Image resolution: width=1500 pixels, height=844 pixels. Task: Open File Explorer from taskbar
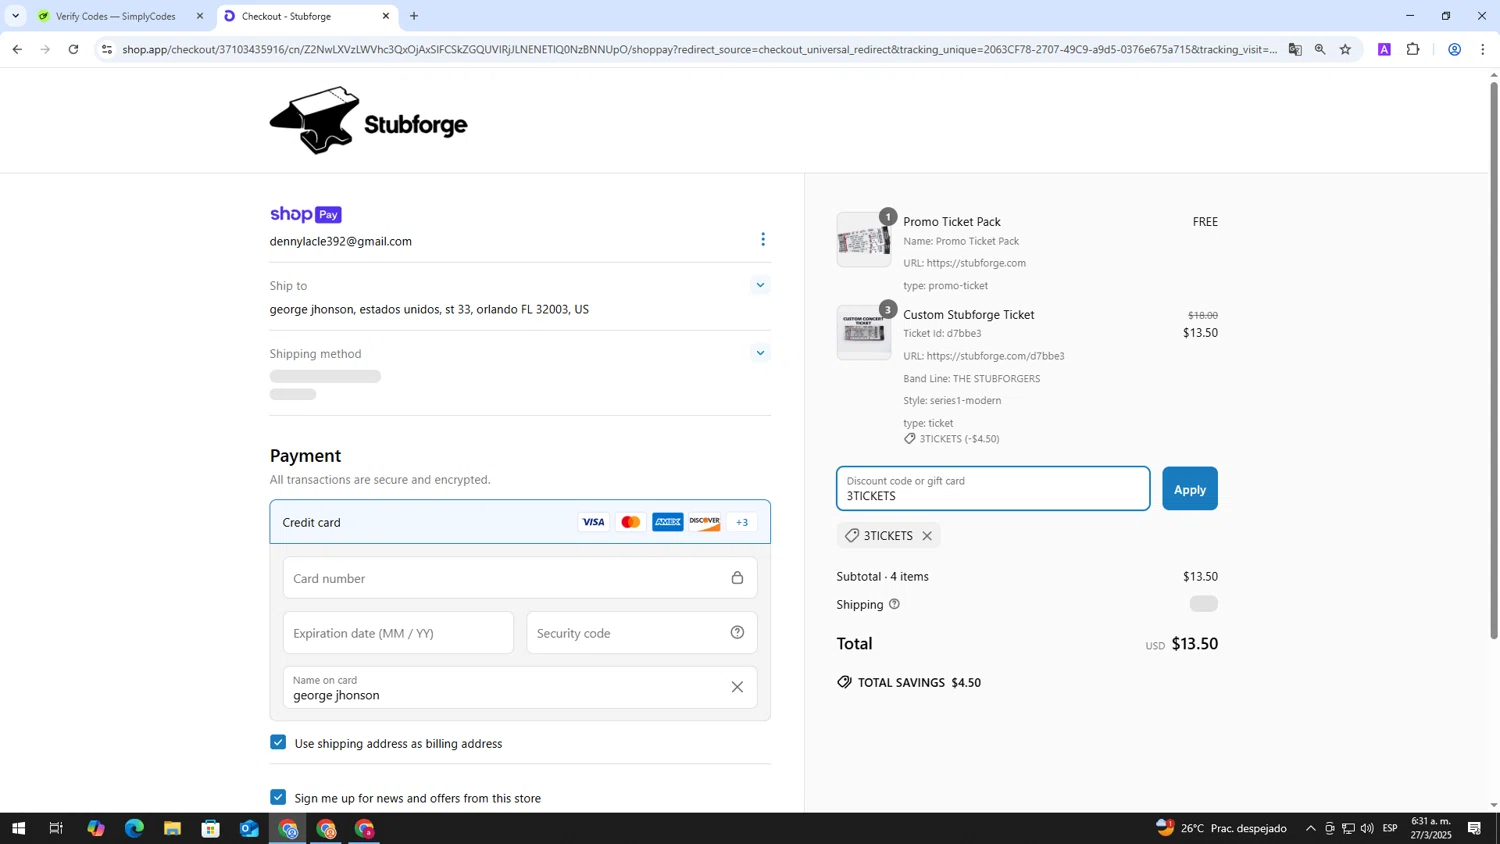(172, 828)
